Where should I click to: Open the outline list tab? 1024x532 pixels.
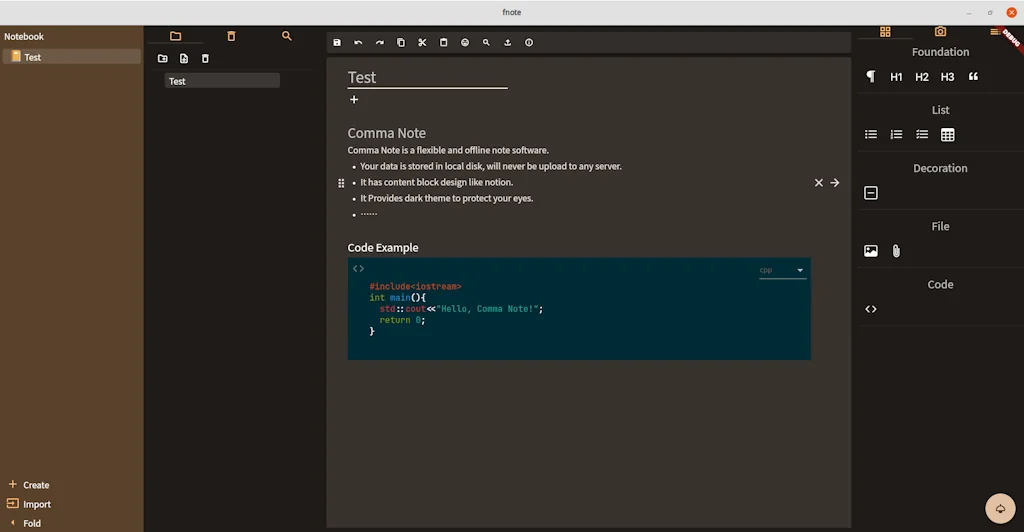pyautogui.click(x=994, y=31)
